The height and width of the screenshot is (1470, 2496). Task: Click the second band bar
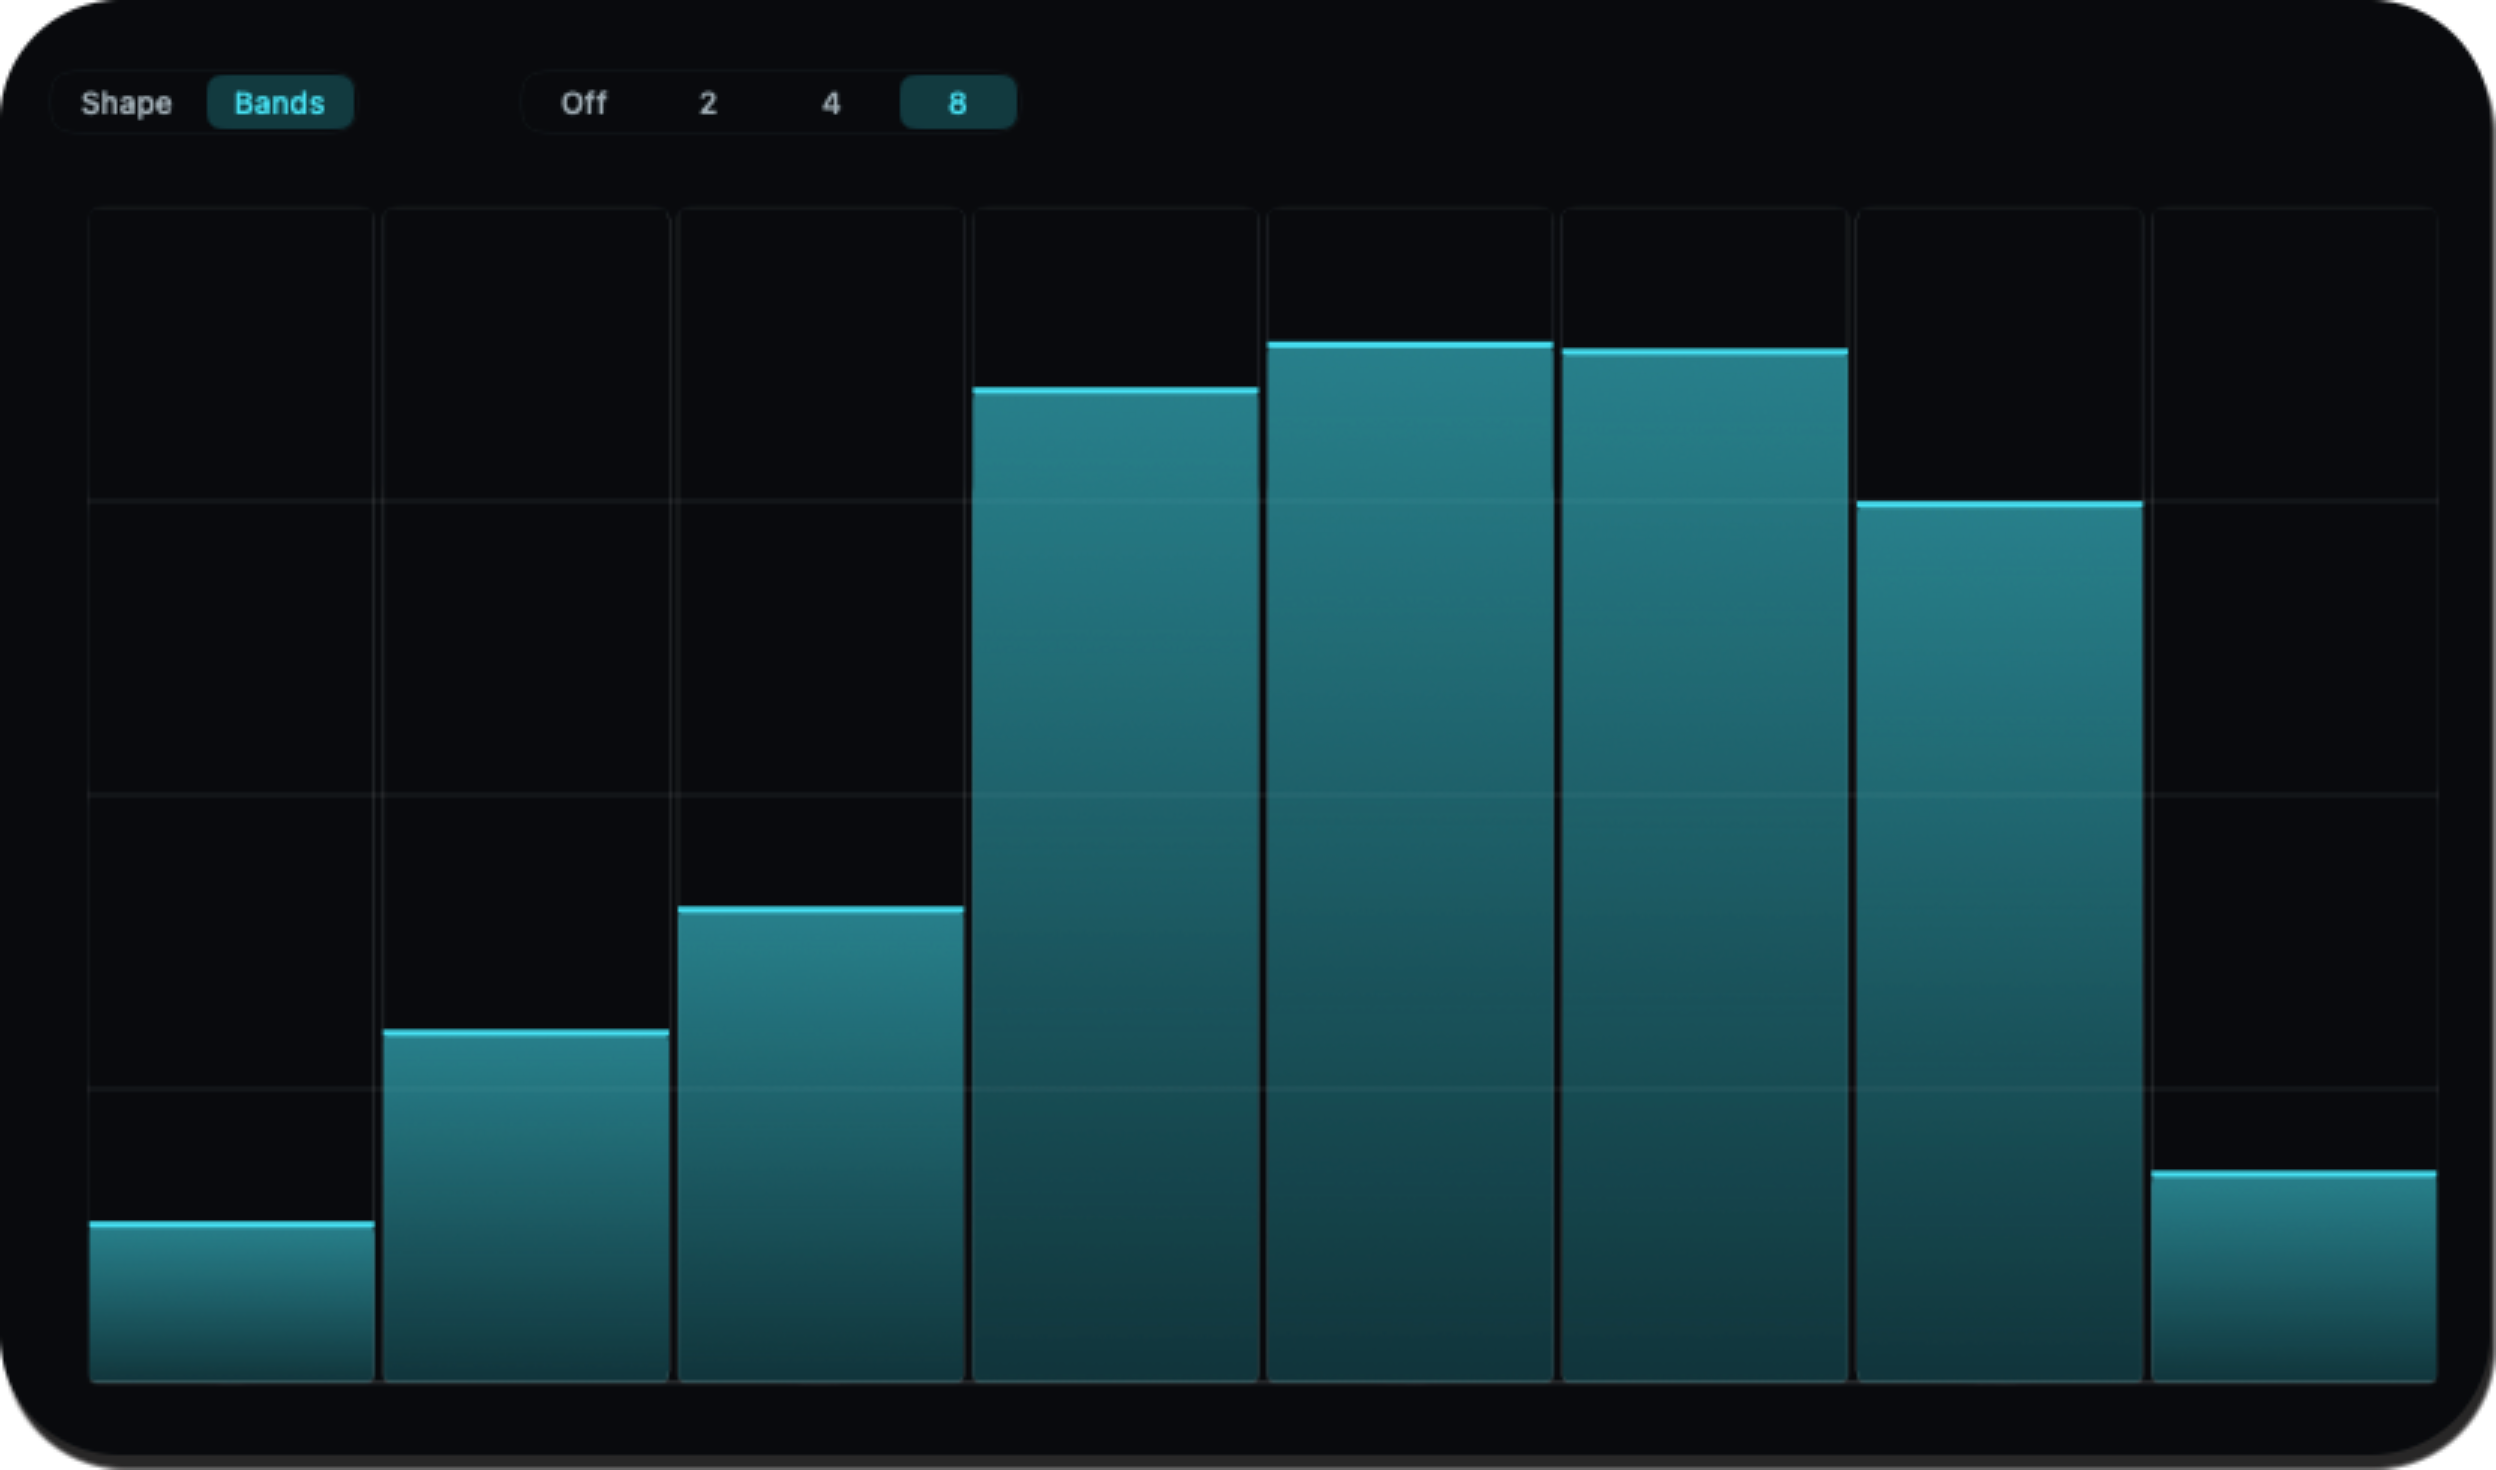point(526,1206)
